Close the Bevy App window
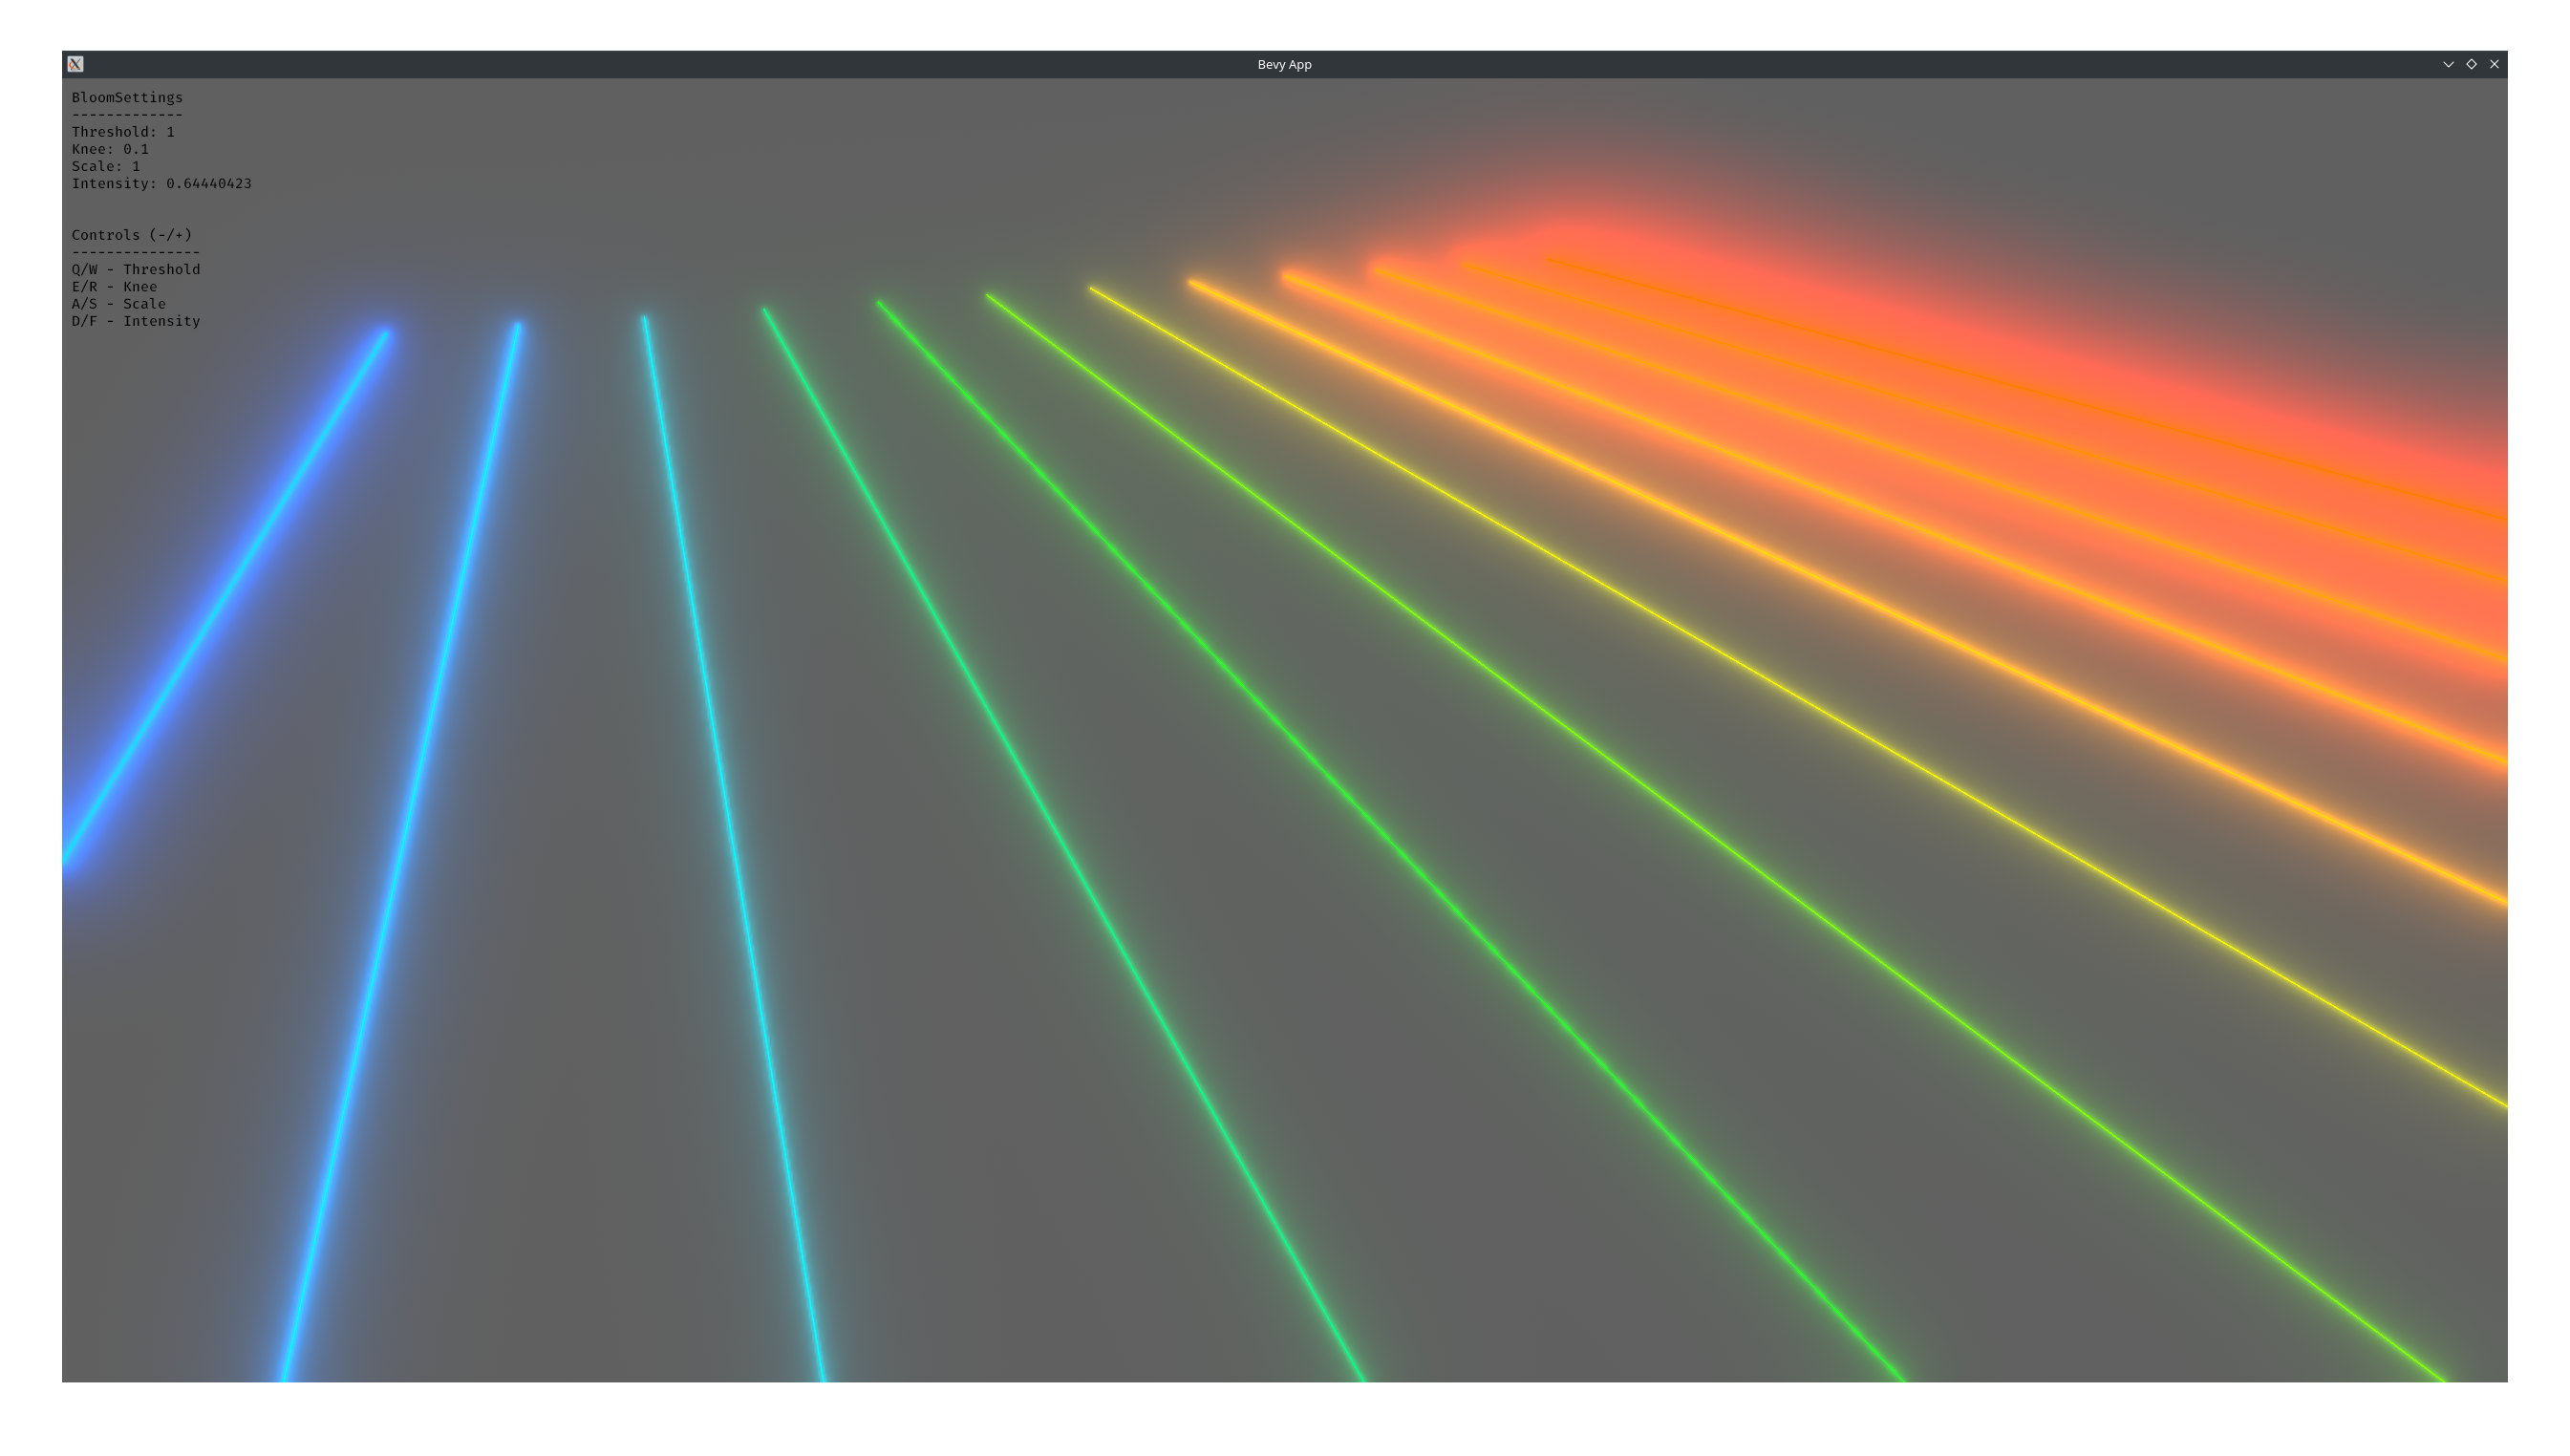Viewport: 2570px width, 1456px height. click(2494, 64)
